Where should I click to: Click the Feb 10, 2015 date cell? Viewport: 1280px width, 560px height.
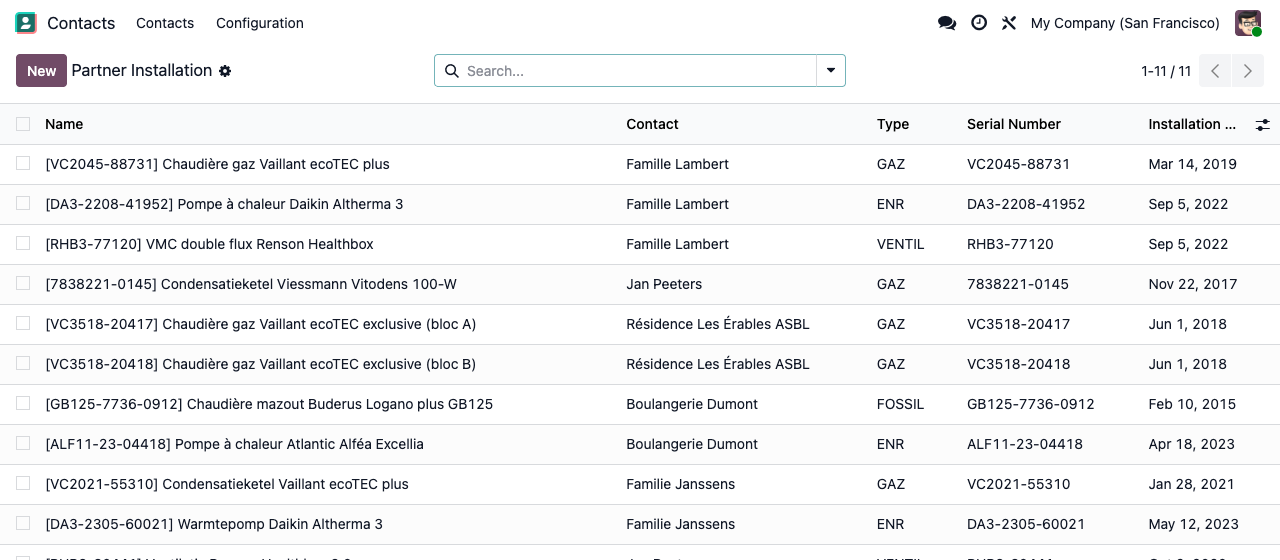[1192, 404]
